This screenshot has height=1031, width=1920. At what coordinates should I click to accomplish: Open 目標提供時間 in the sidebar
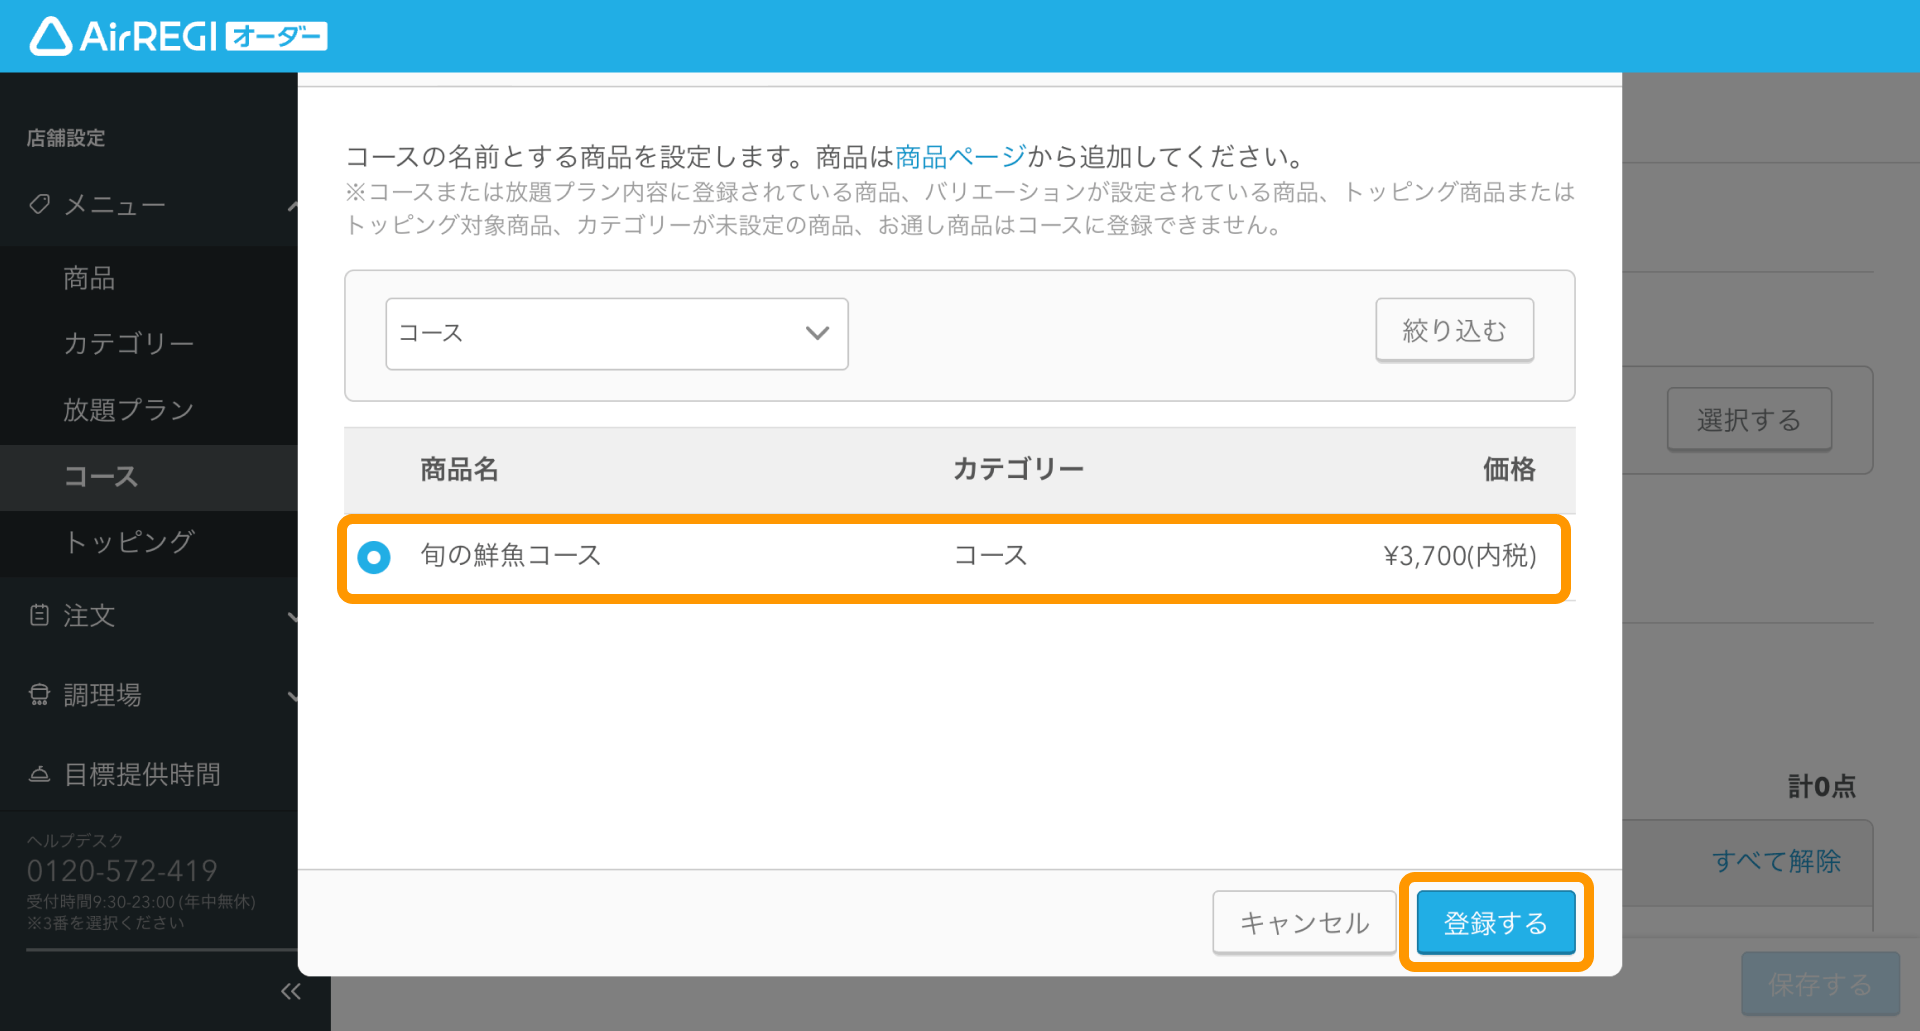pos(142,774)
